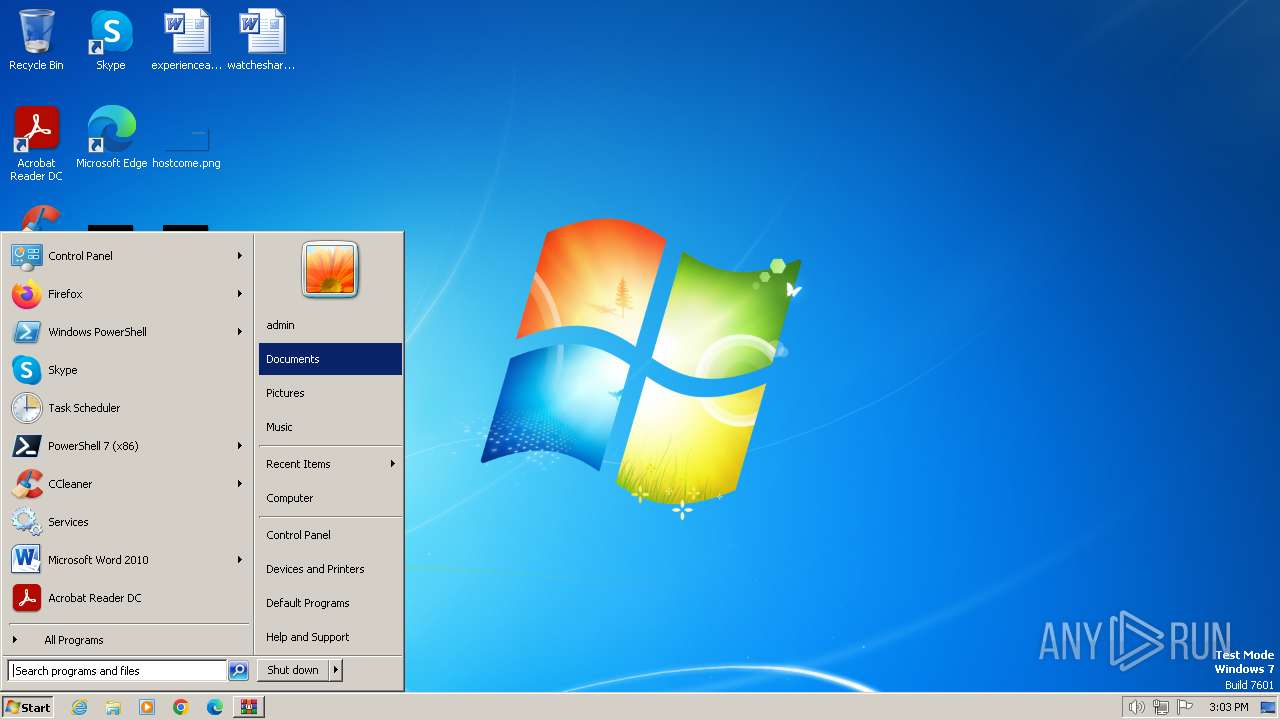Launch Microsoft Word 2010 from Start menu

(x=128, y=560)
